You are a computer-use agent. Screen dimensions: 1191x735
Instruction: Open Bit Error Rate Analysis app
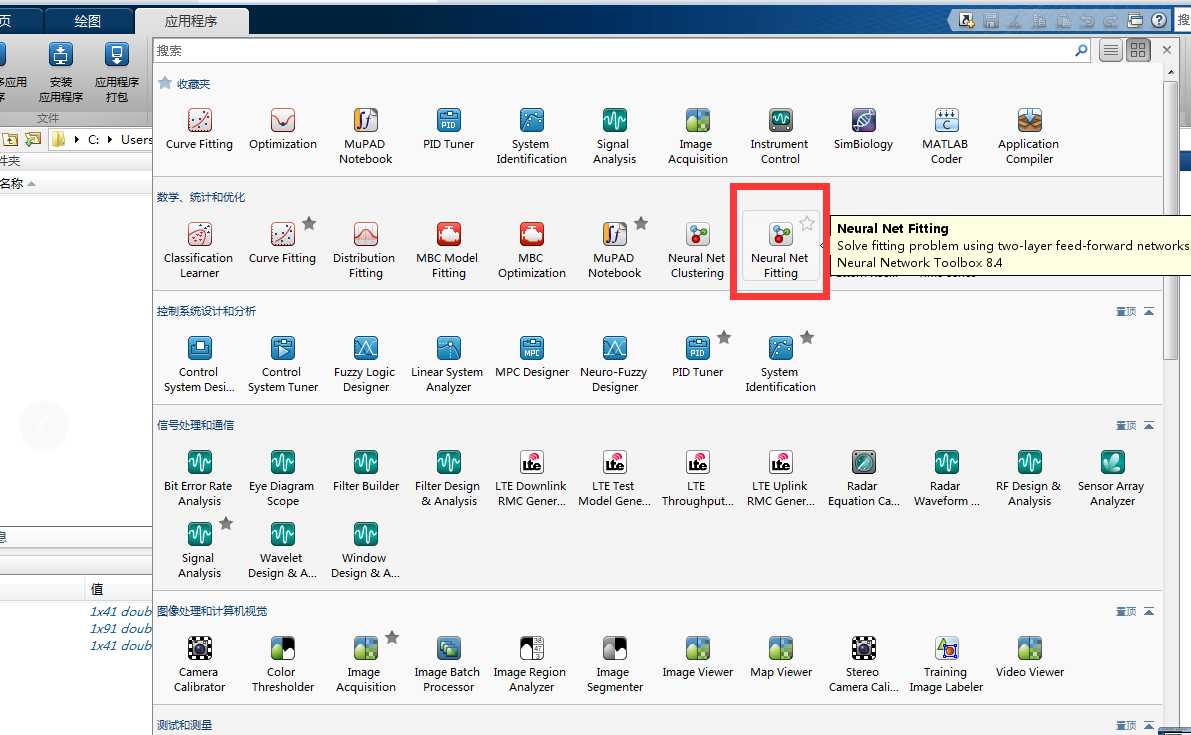click(x=199, y=478)
